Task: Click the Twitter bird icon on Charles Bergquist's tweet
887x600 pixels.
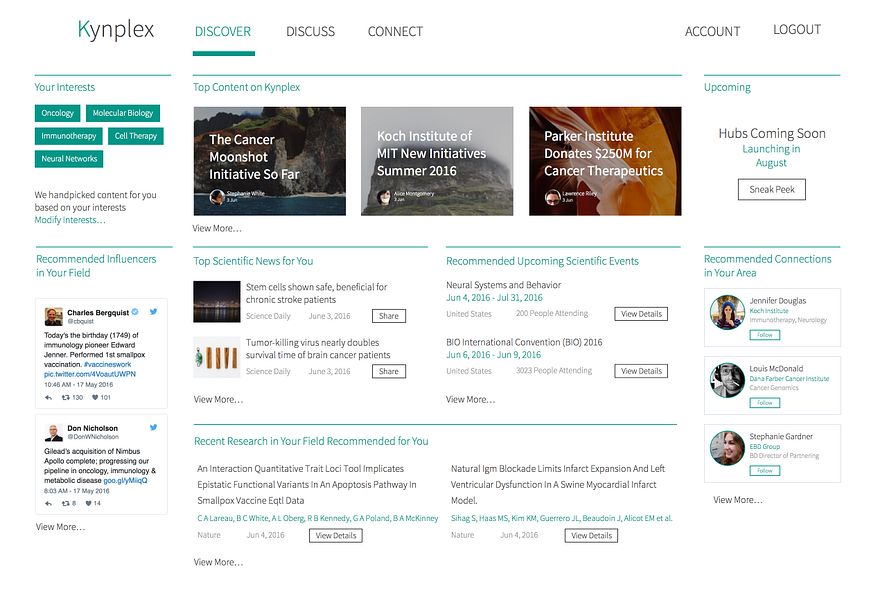Action: click(x=153, y=312)
